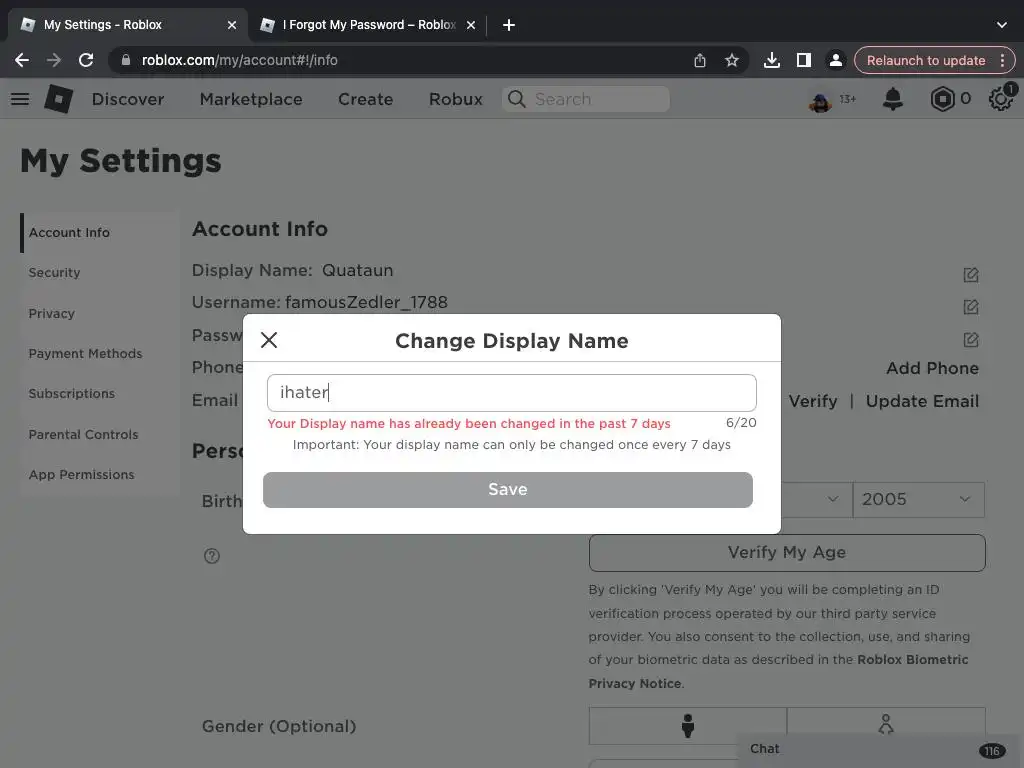The image size is (1024, 768).
Task: Click the grey Save button
Action: (x=507, y=490)
